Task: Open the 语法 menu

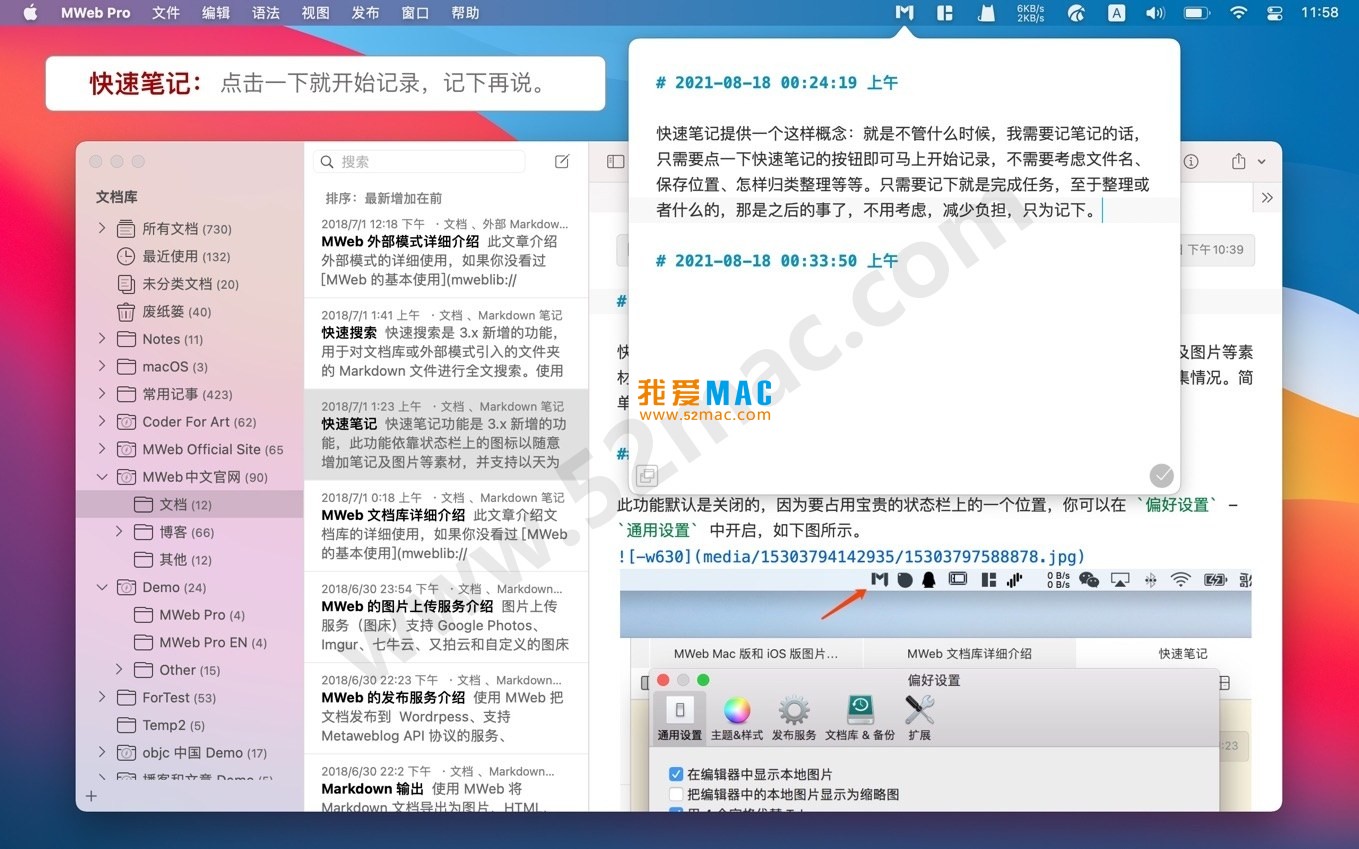Action: coord(266,13)
